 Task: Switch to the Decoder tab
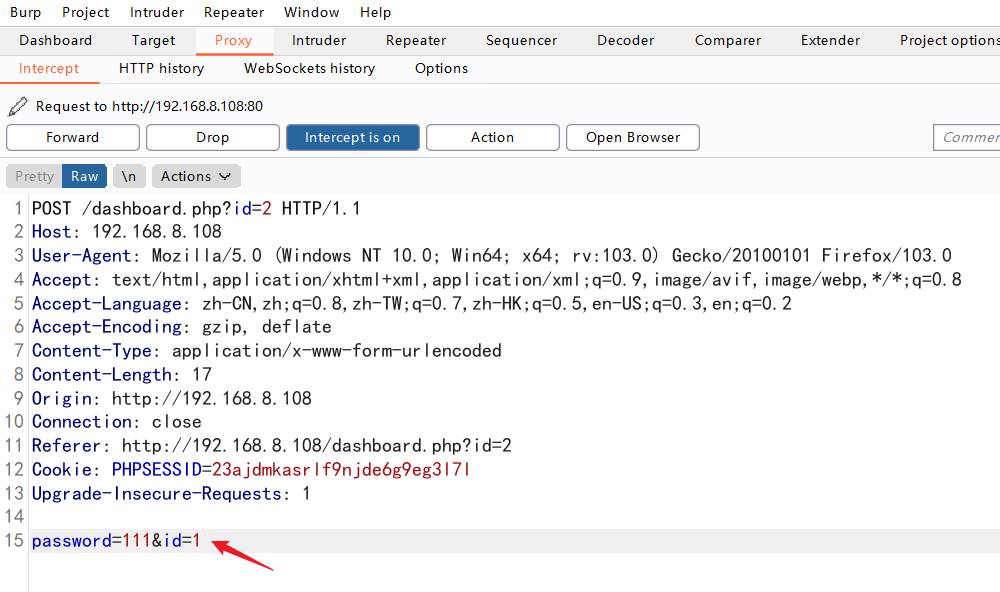coord(625,40)
